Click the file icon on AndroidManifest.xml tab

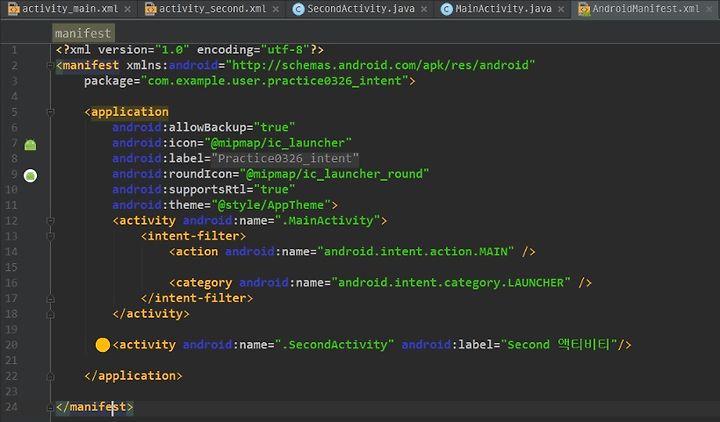pyautogui.click(x=584, y=9)
